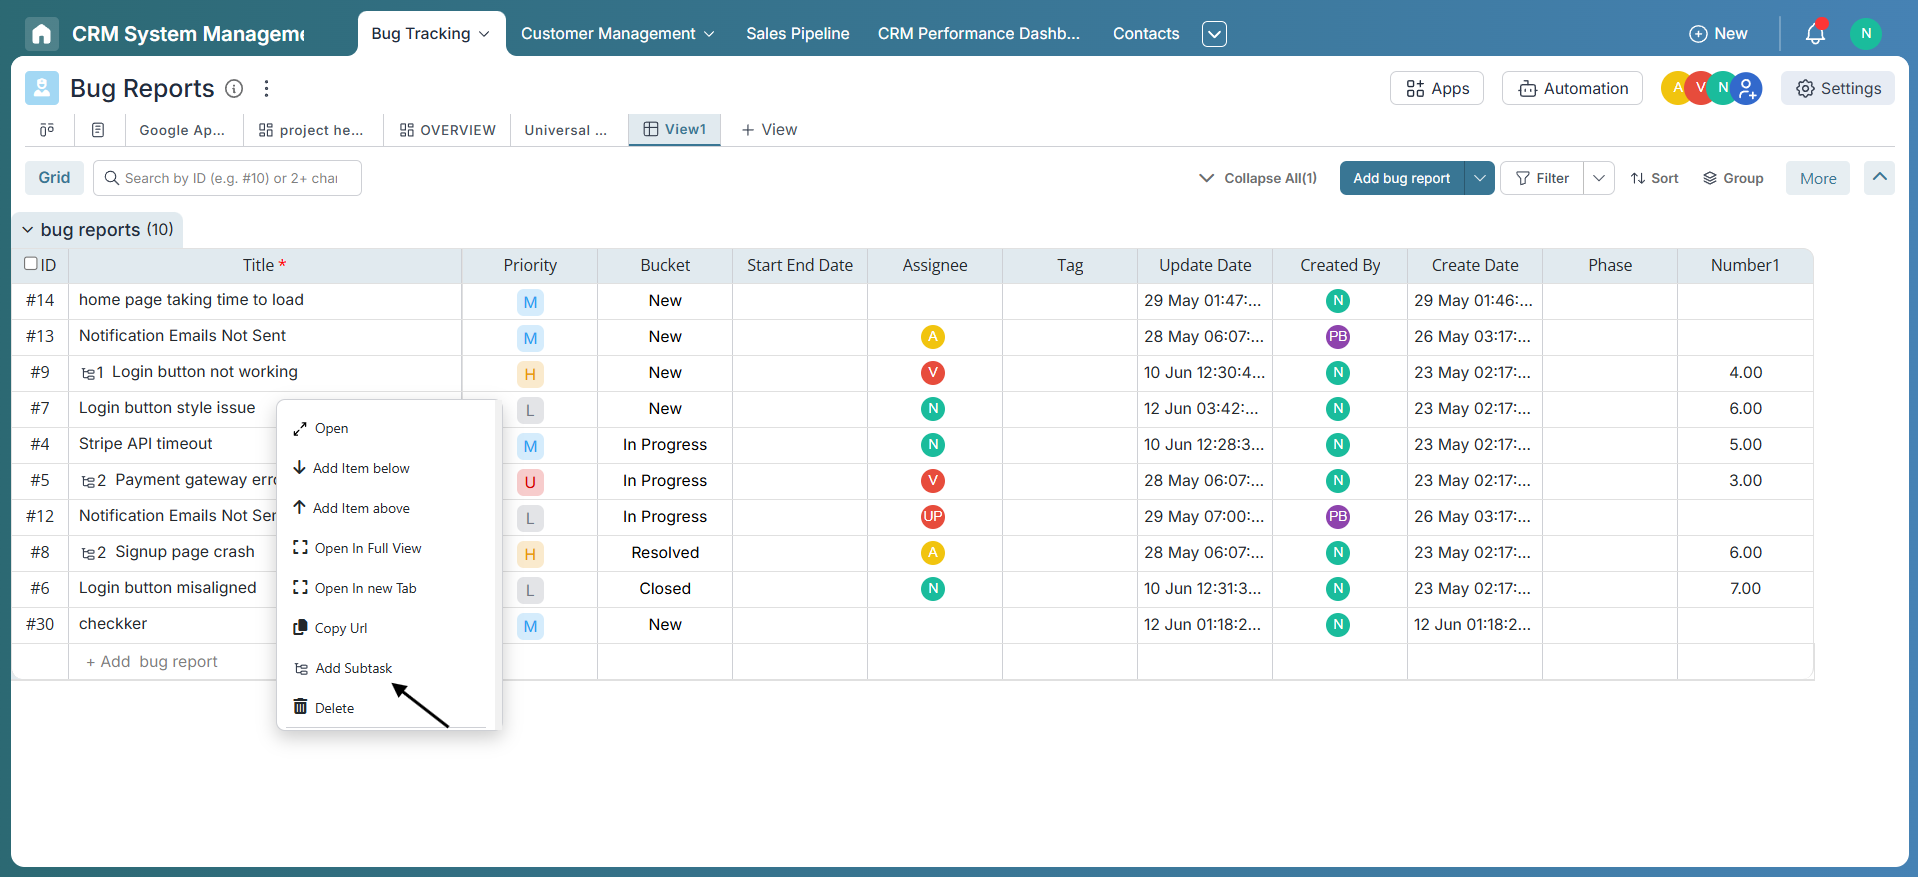Open the Automation button

pyautogui.click(x=1572, y=88)
